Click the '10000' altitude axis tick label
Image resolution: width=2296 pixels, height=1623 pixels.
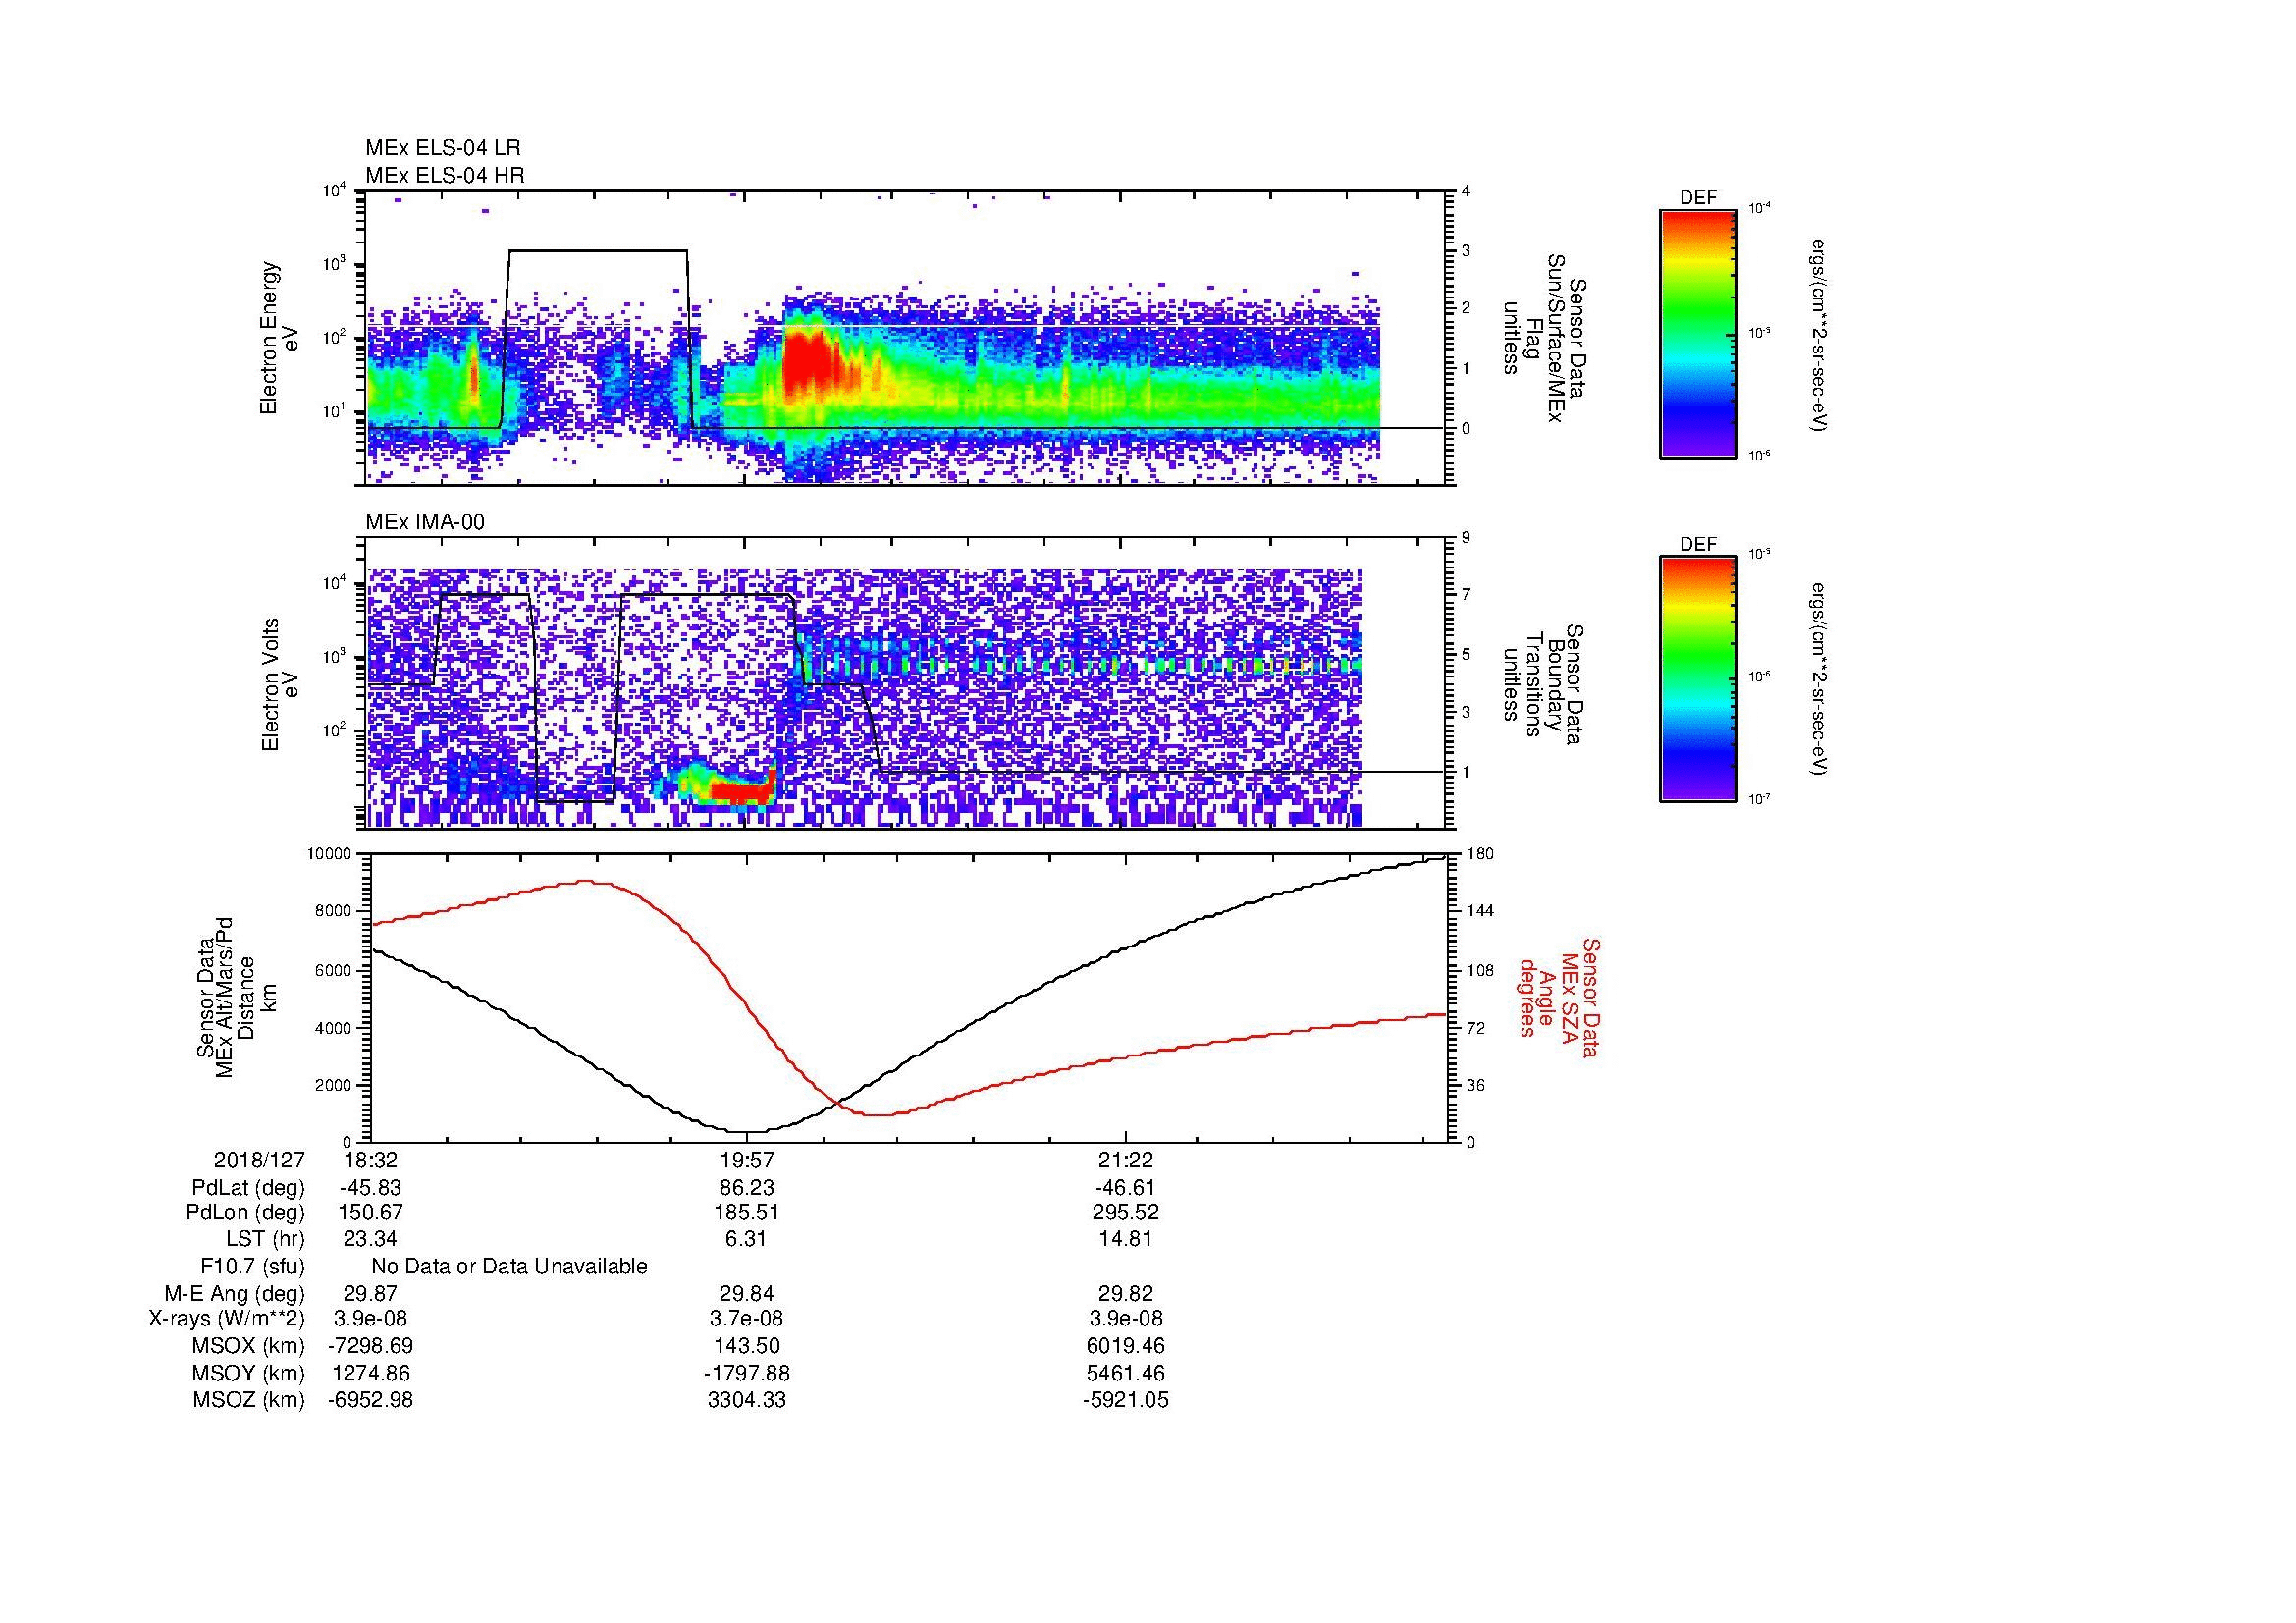(329, 854)
